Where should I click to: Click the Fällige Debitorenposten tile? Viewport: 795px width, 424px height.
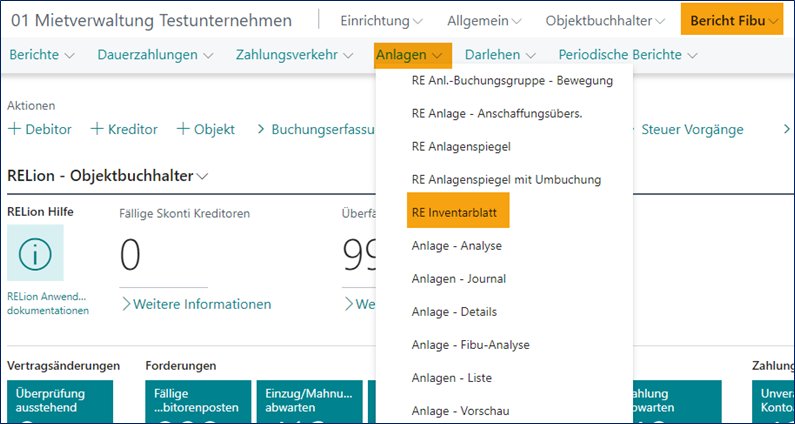[197, 400]
